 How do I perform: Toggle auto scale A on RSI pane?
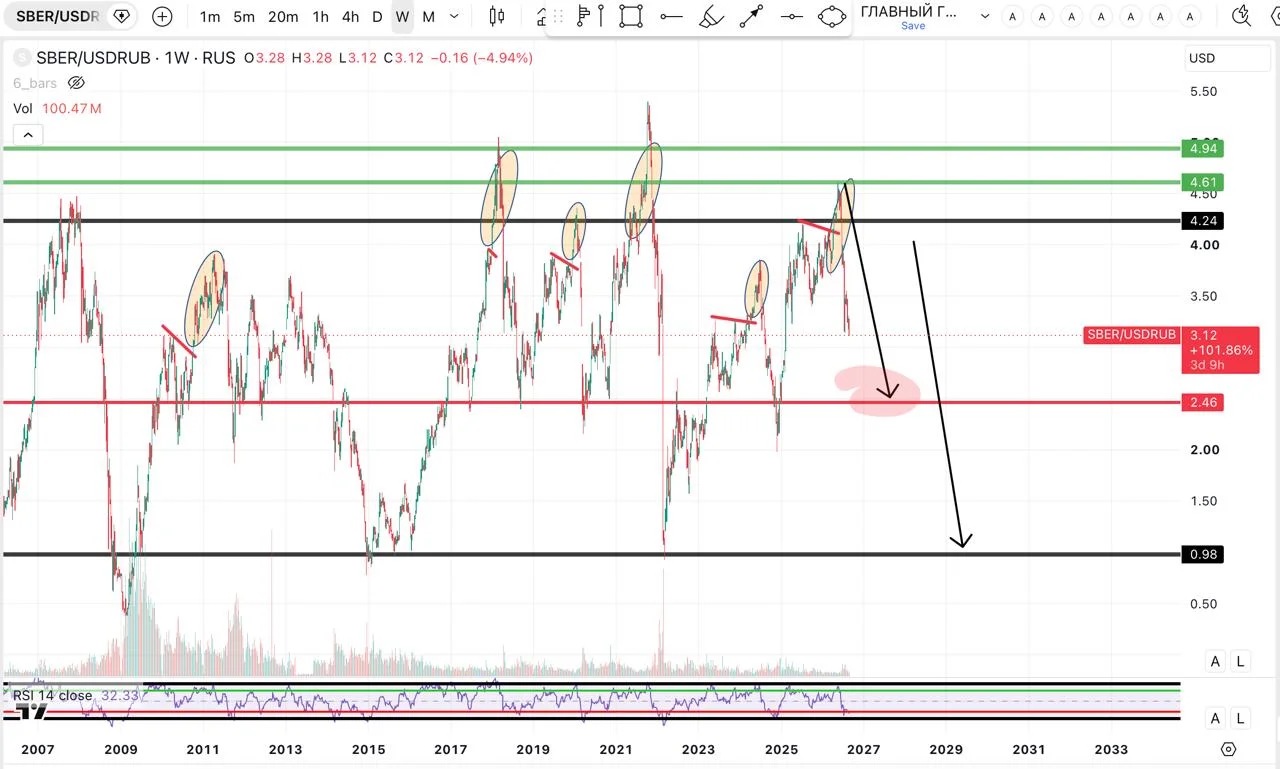pyautogui.click(x=1216, y=718)
